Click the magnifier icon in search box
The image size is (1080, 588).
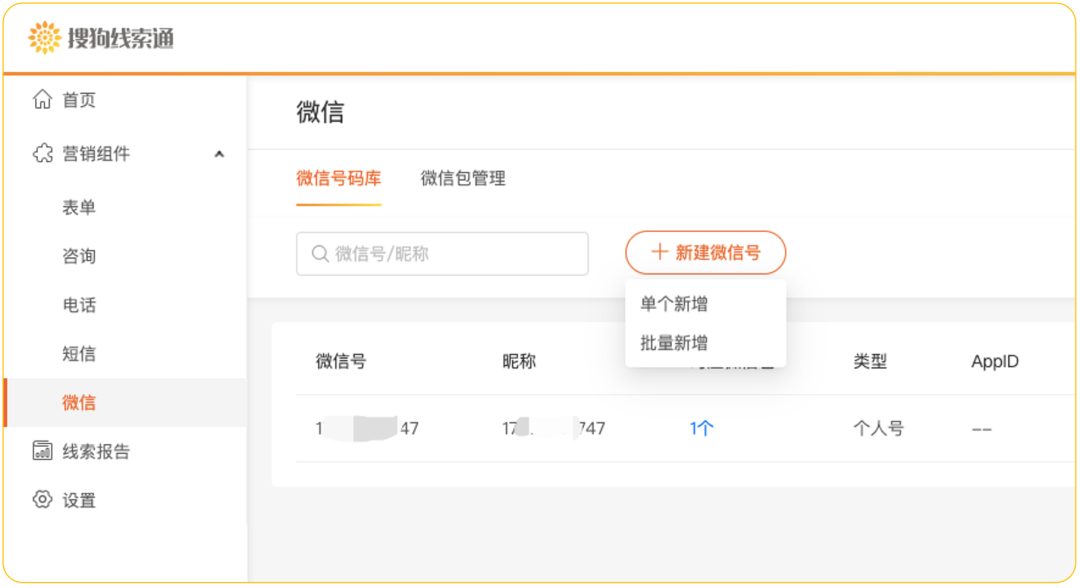coord(320,254)
